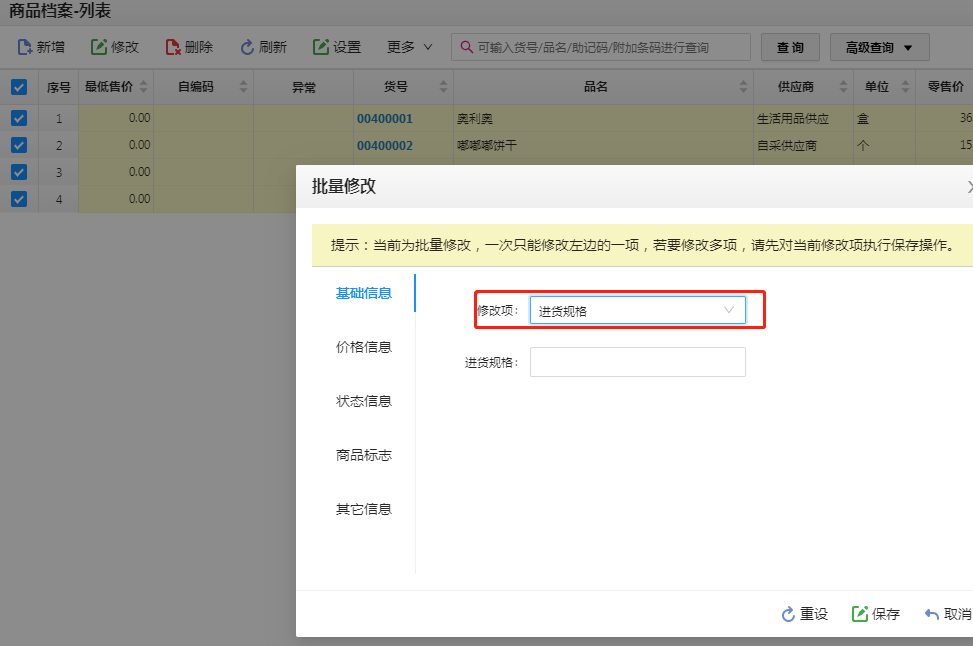This screenshot has height=646, width=973.
Task: Switch to 商品标志 tab
Action: 364,455
